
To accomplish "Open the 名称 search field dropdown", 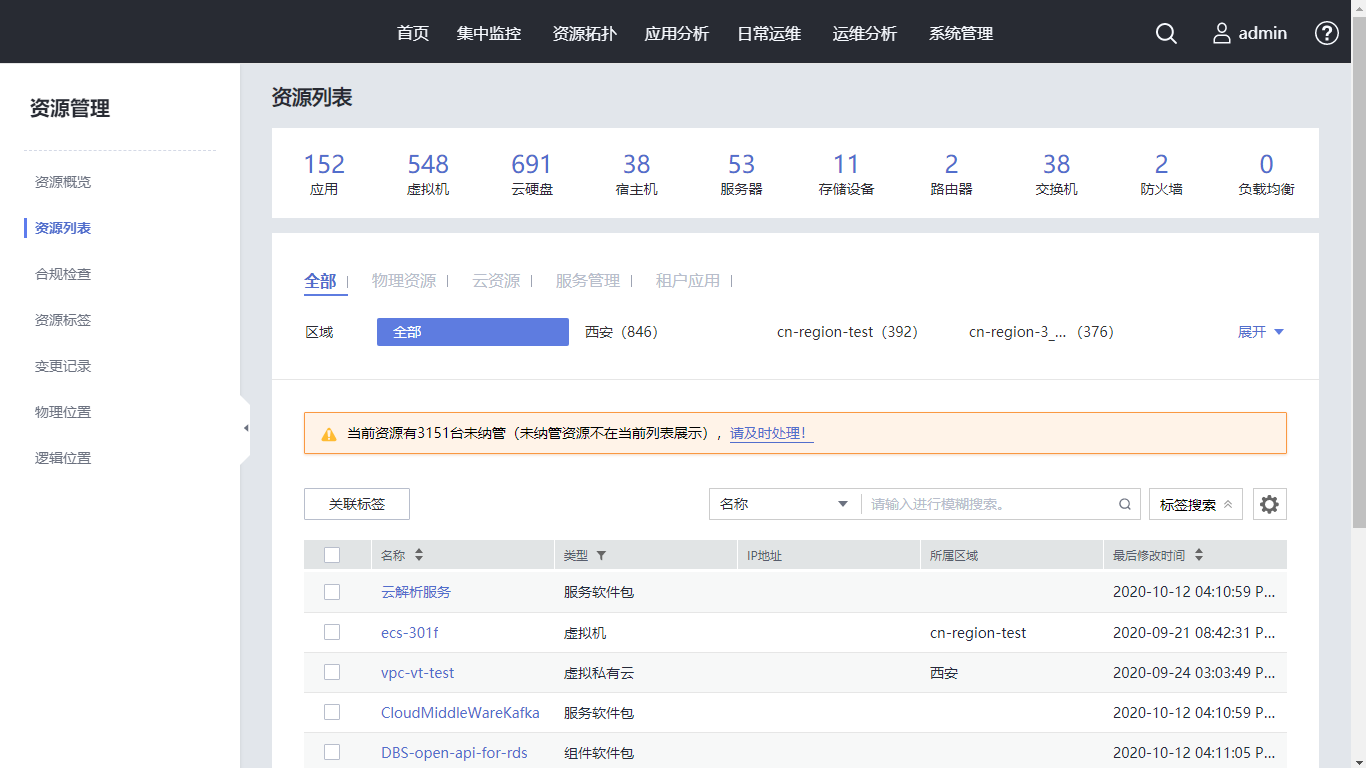I will click(784, 504).
